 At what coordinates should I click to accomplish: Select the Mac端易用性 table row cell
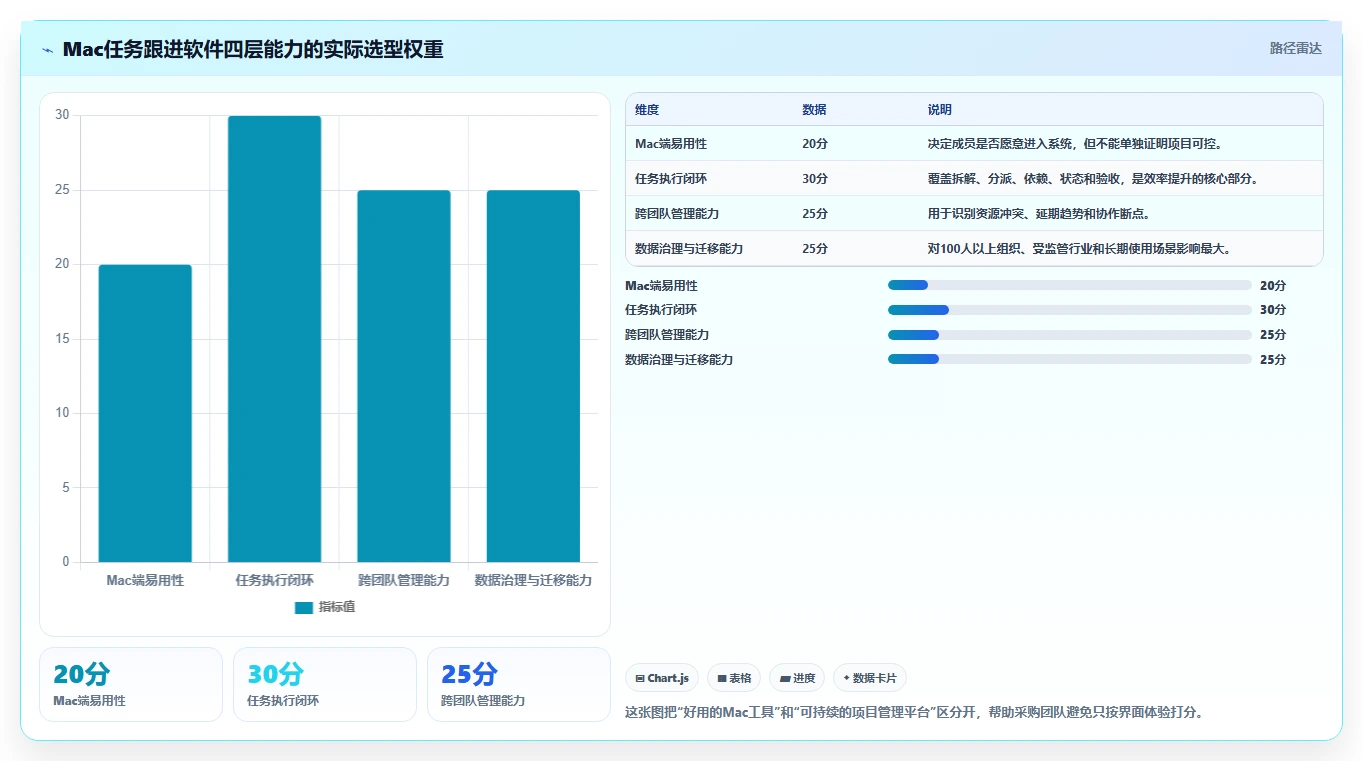[671, 144]
